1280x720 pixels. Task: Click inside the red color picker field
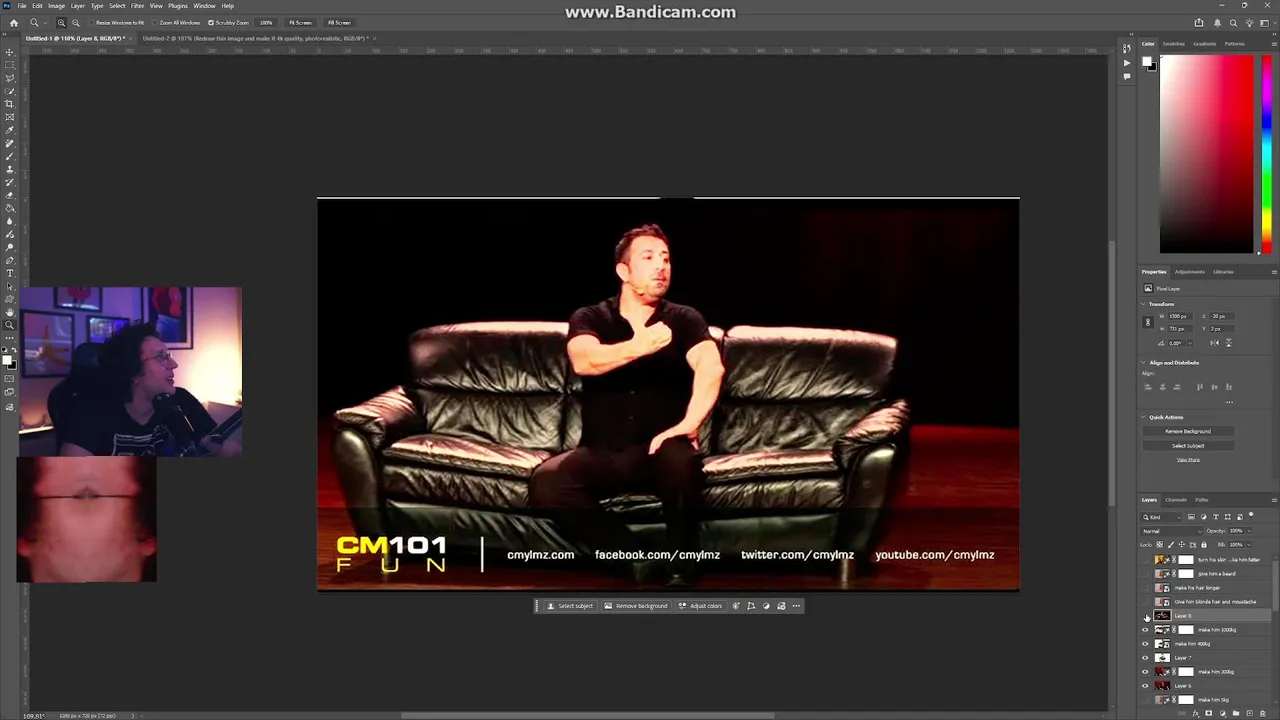click(1206, 153)
